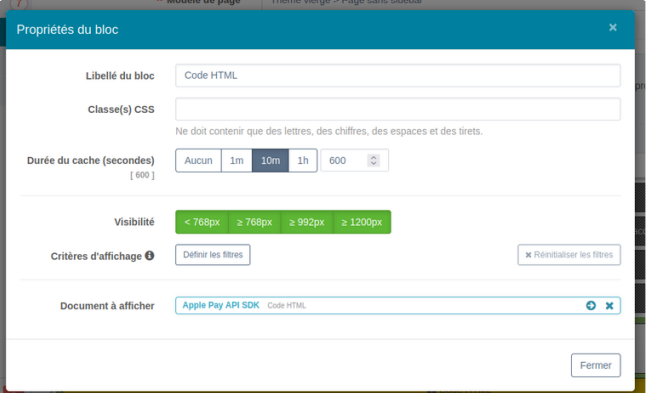Remove the selected document with the X icon
Viewport: 646px width, 393px height.
[x=609, y=306]
